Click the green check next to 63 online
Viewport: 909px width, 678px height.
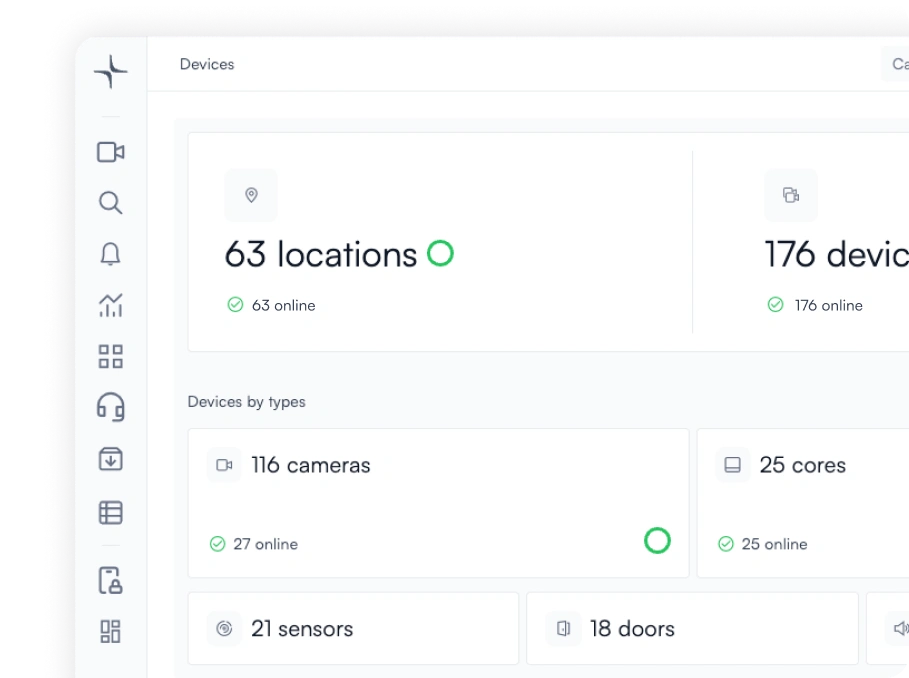pyautogui.click(x=235, y=305)
